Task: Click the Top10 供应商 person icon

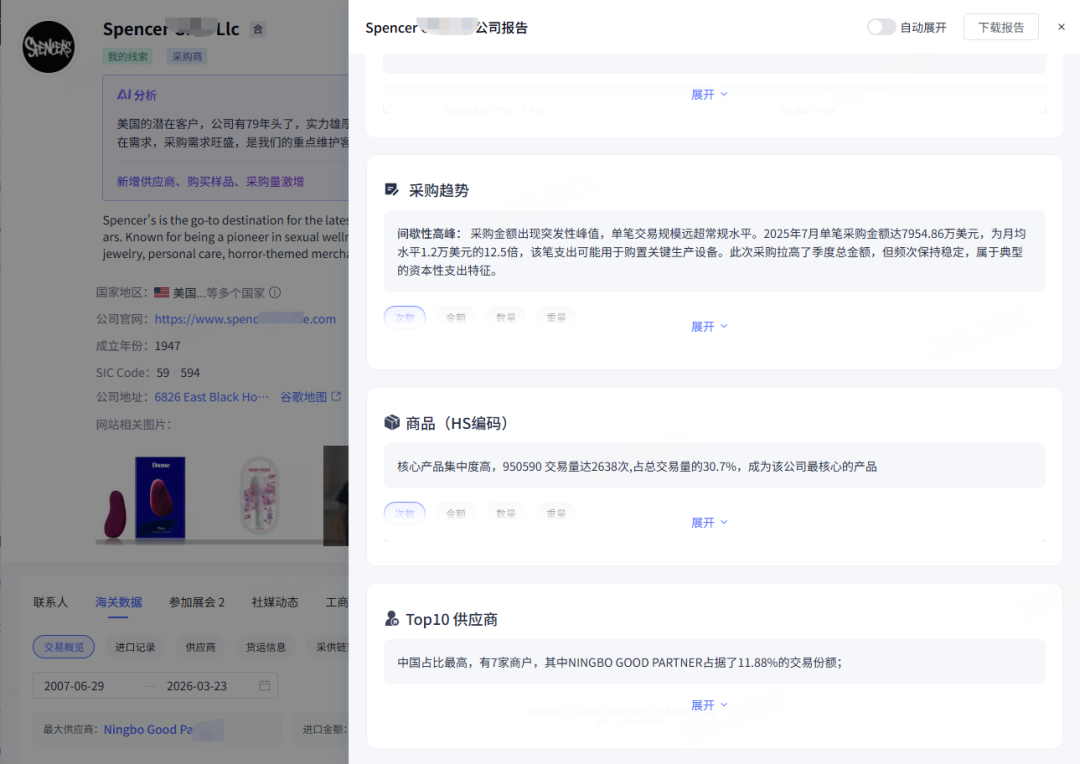Action: tap(392, 619)
